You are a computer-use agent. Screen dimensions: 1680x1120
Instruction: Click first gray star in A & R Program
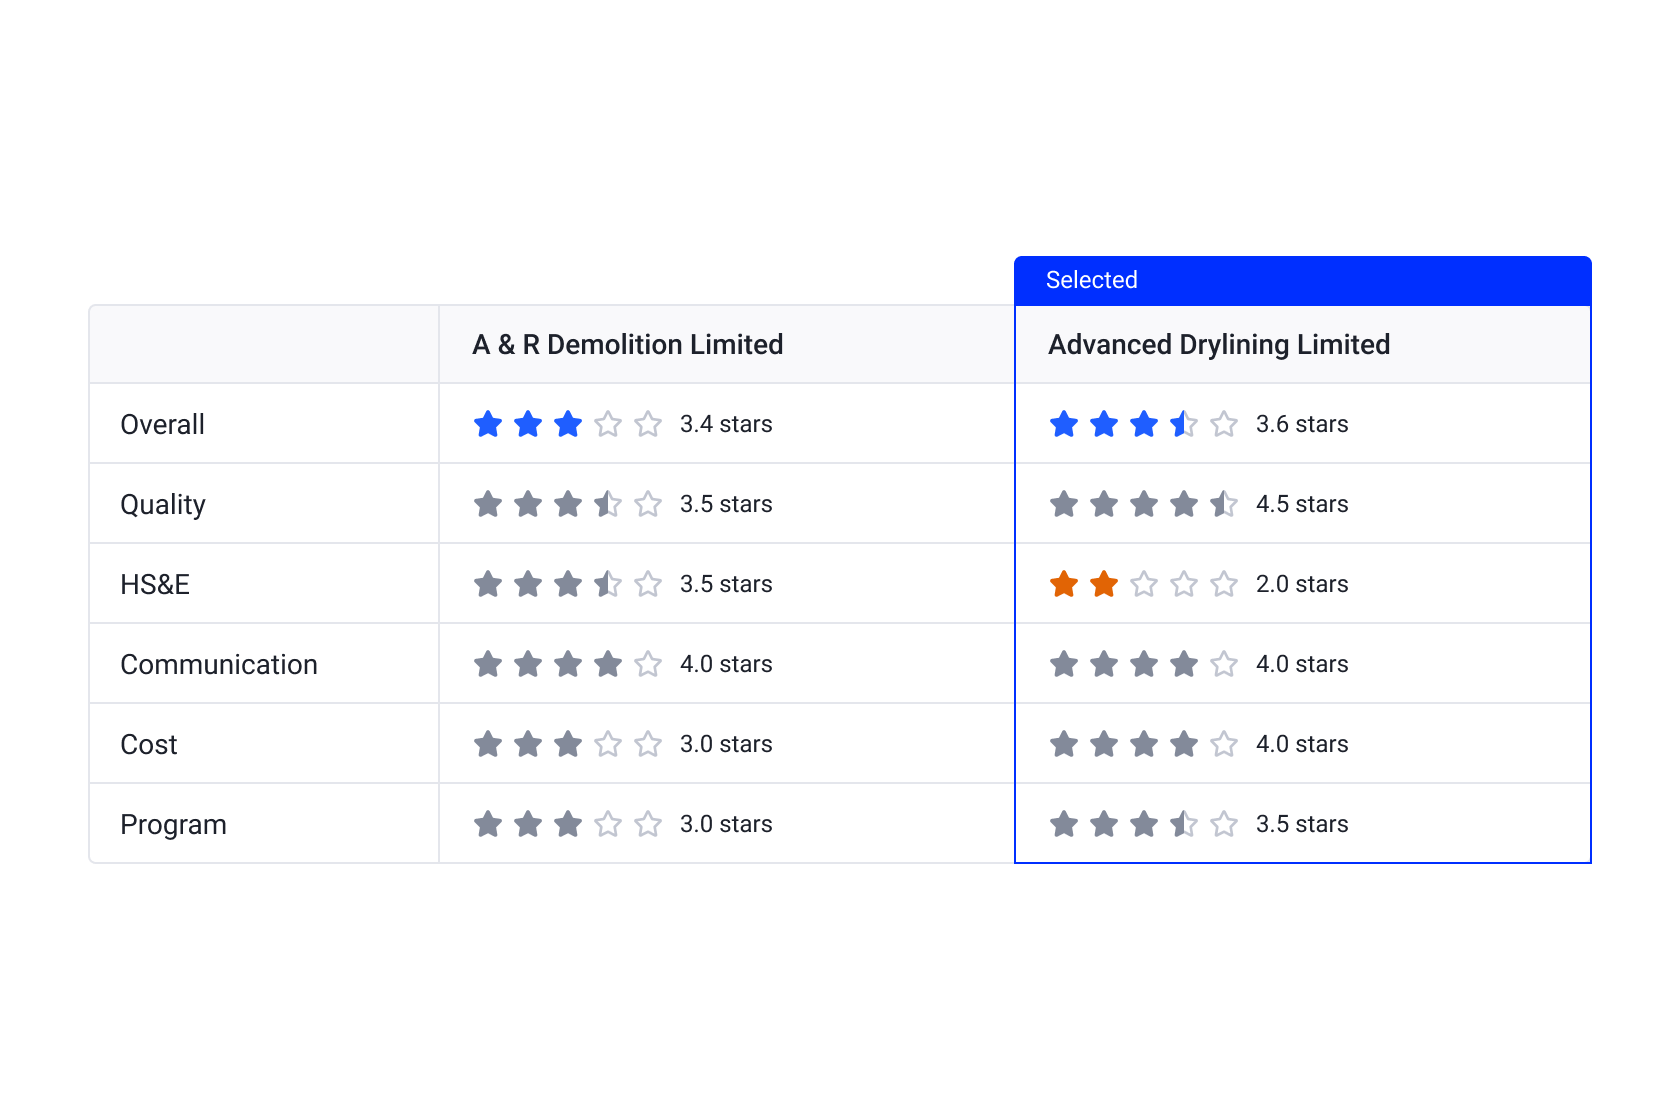point(488,824)
